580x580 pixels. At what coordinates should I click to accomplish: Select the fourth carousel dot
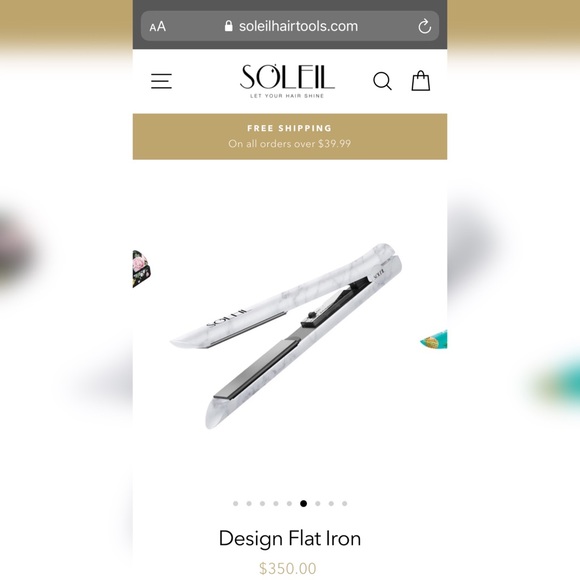coord(276,503)
